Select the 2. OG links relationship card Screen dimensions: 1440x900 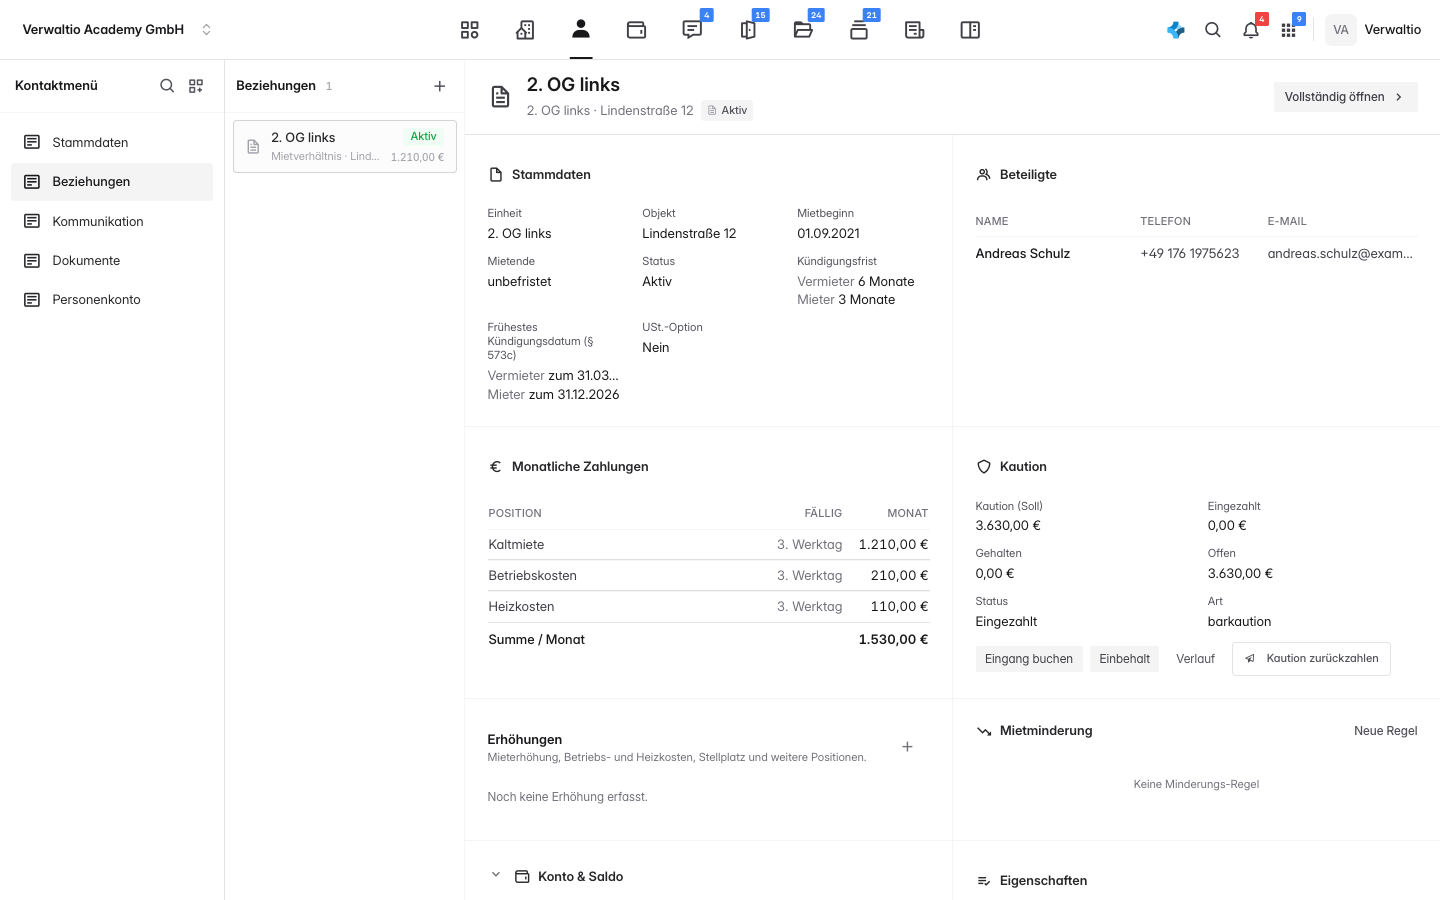pos(345,147)
